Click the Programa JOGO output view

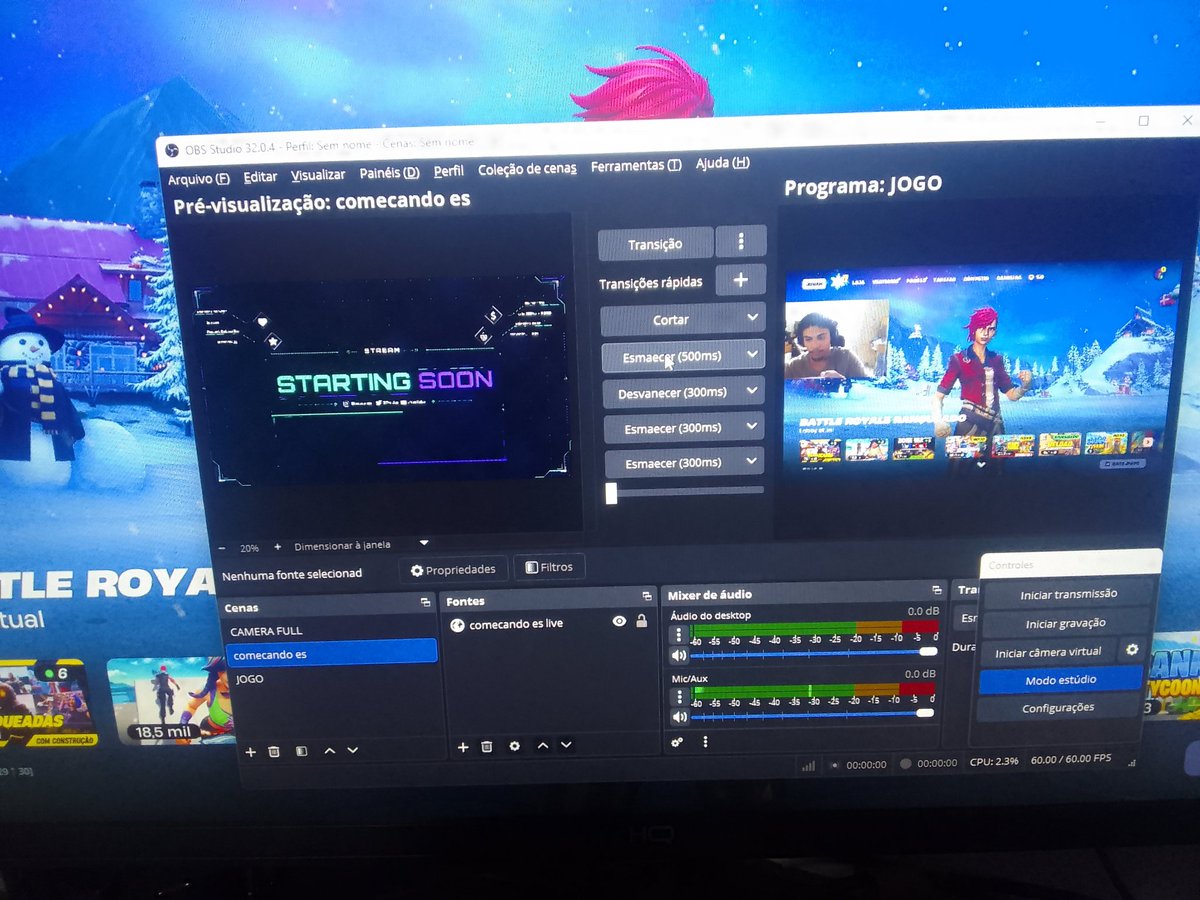pyautogui.click(x=977, y=369)
